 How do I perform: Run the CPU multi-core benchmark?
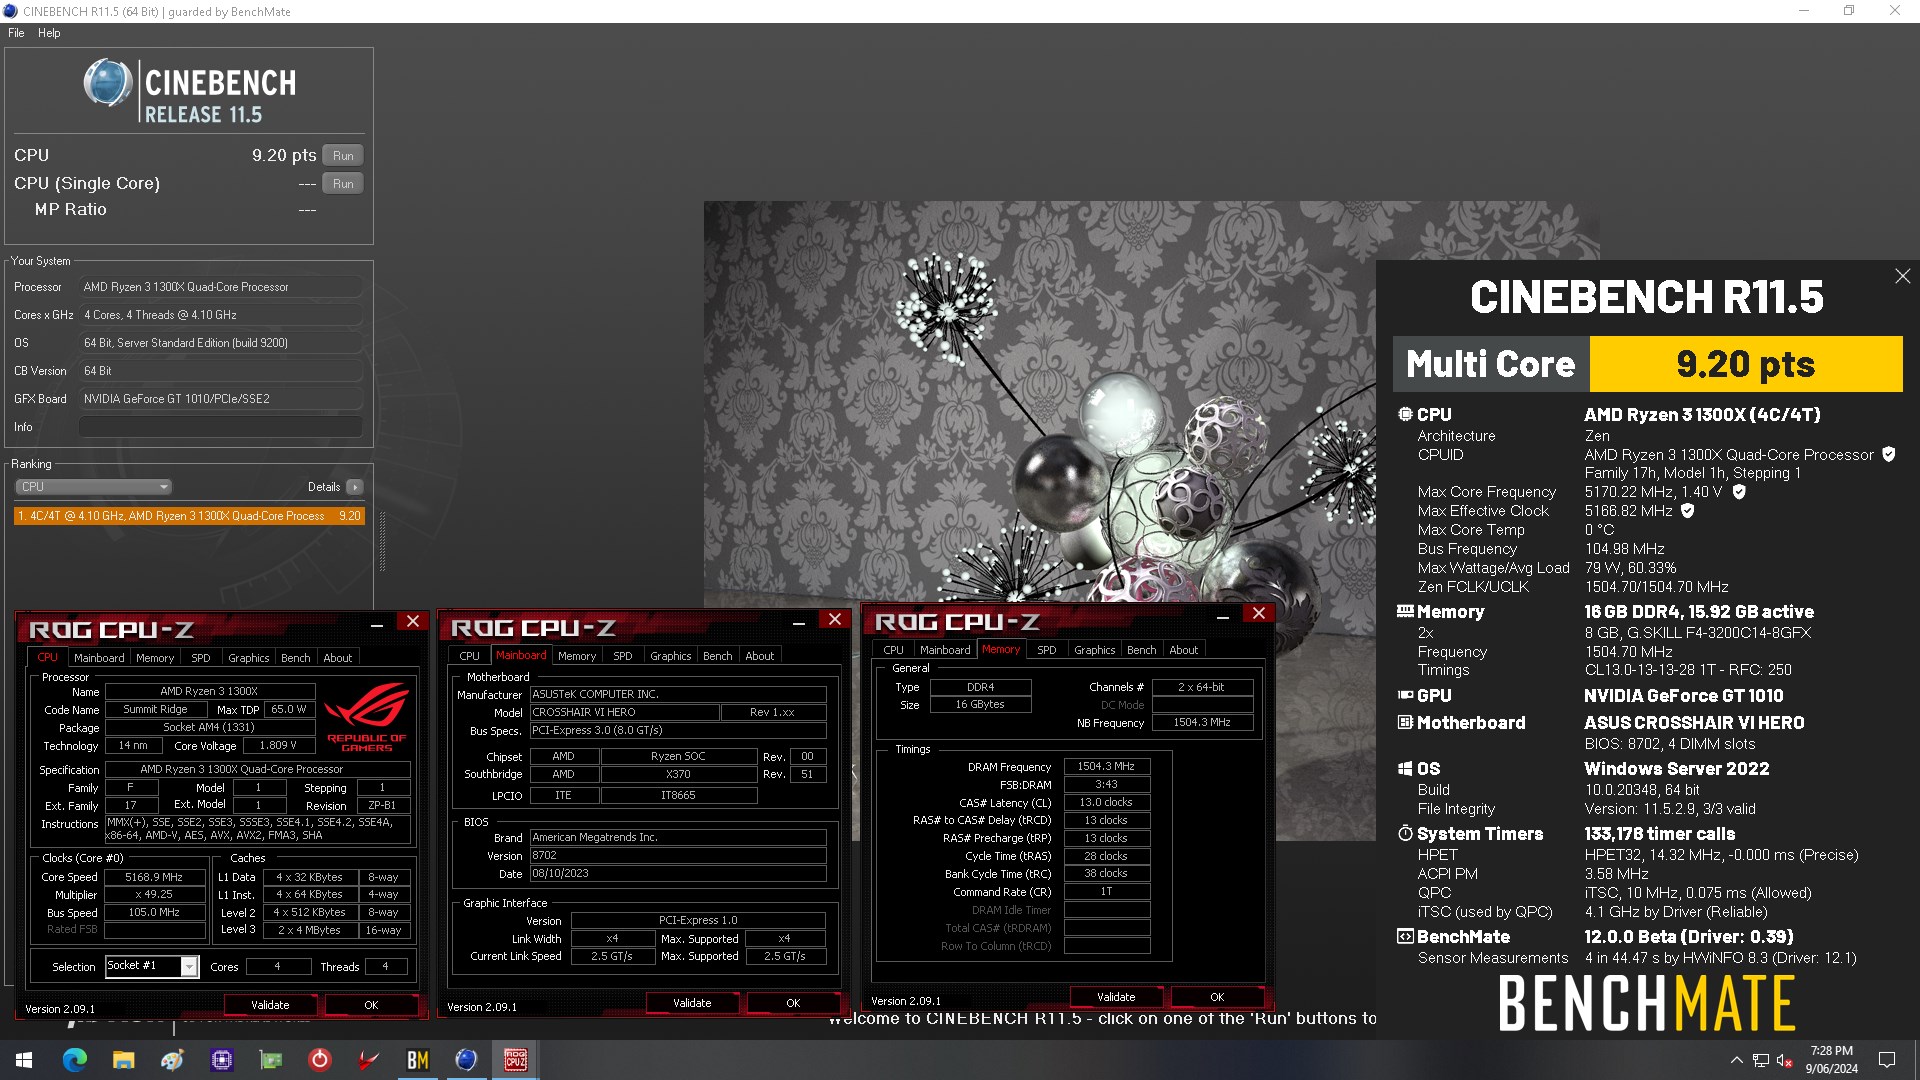[343, 155]
